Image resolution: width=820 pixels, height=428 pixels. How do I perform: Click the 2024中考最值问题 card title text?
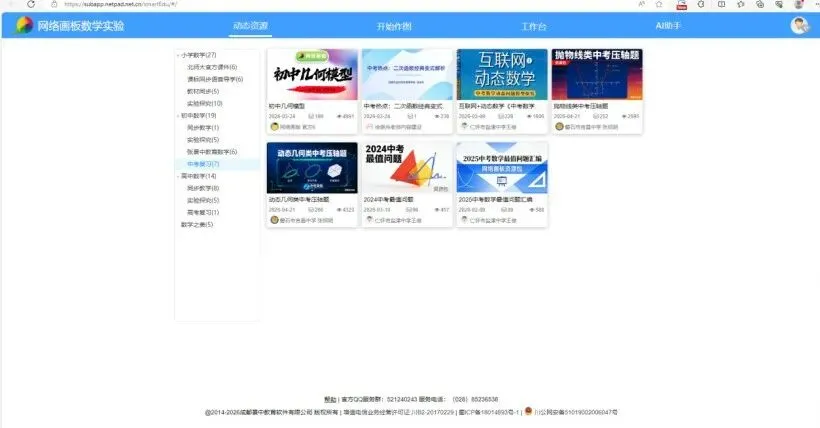tap(389, 200)
